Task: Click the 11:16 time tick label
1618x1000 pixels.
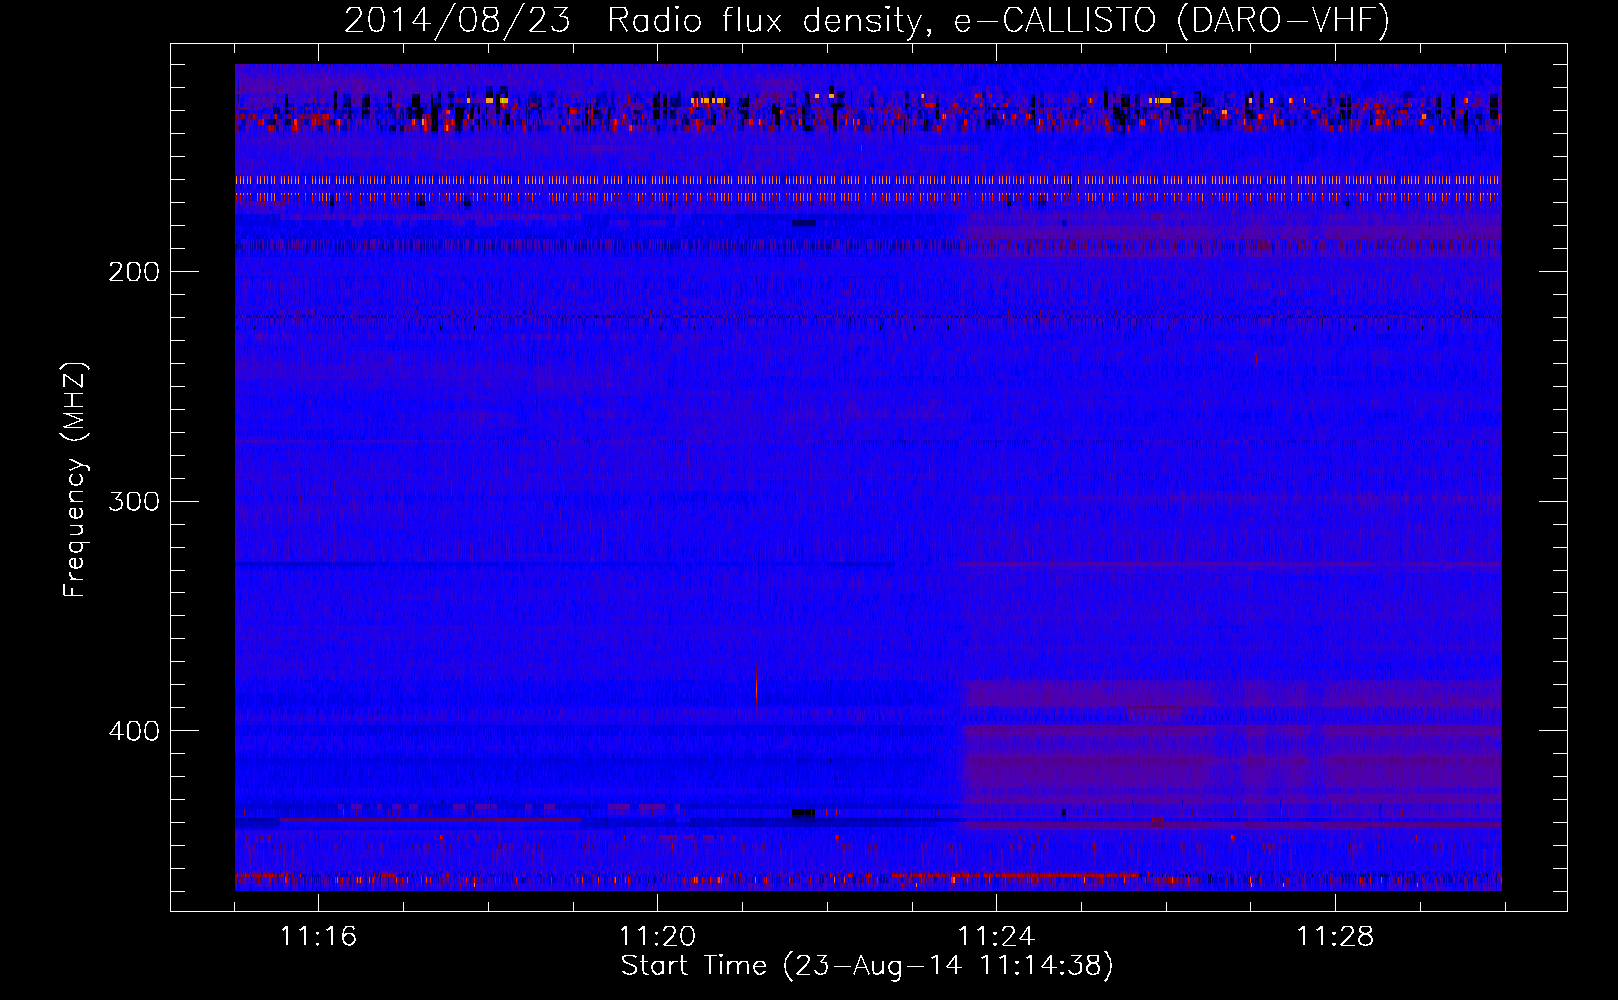Action: pos(318,937)
